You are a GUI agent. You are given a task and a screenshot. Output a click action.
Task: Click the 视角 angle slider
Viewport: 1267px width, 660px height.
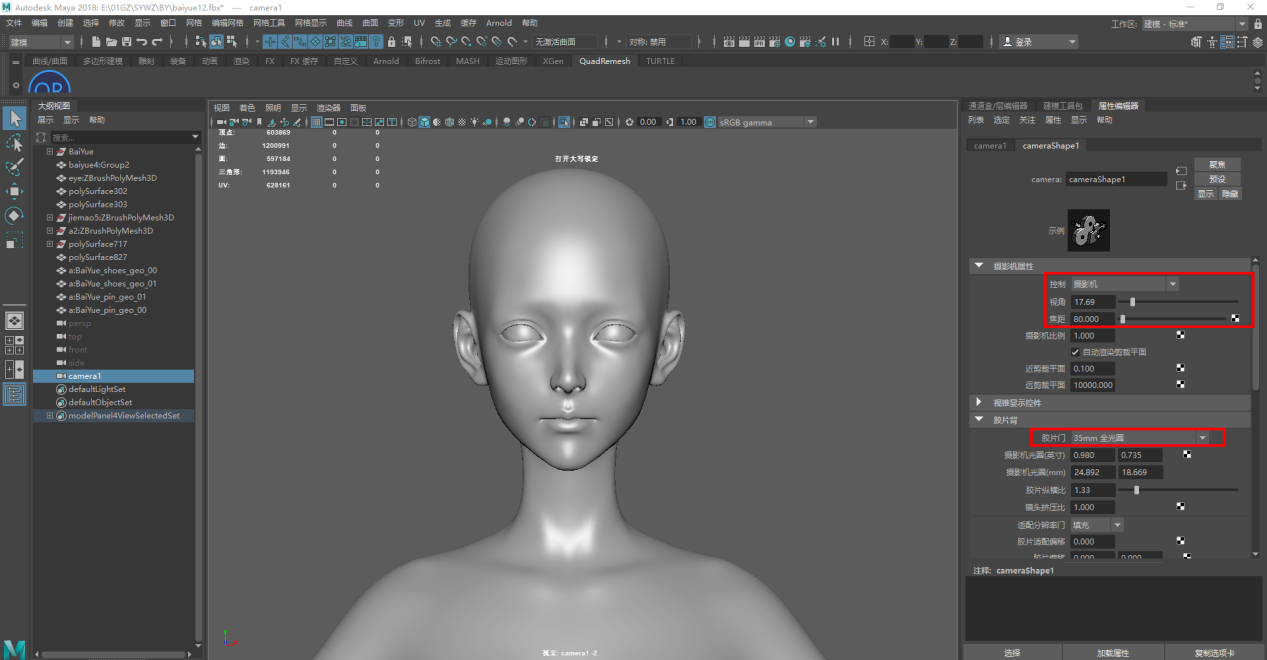coord(1132,301)
